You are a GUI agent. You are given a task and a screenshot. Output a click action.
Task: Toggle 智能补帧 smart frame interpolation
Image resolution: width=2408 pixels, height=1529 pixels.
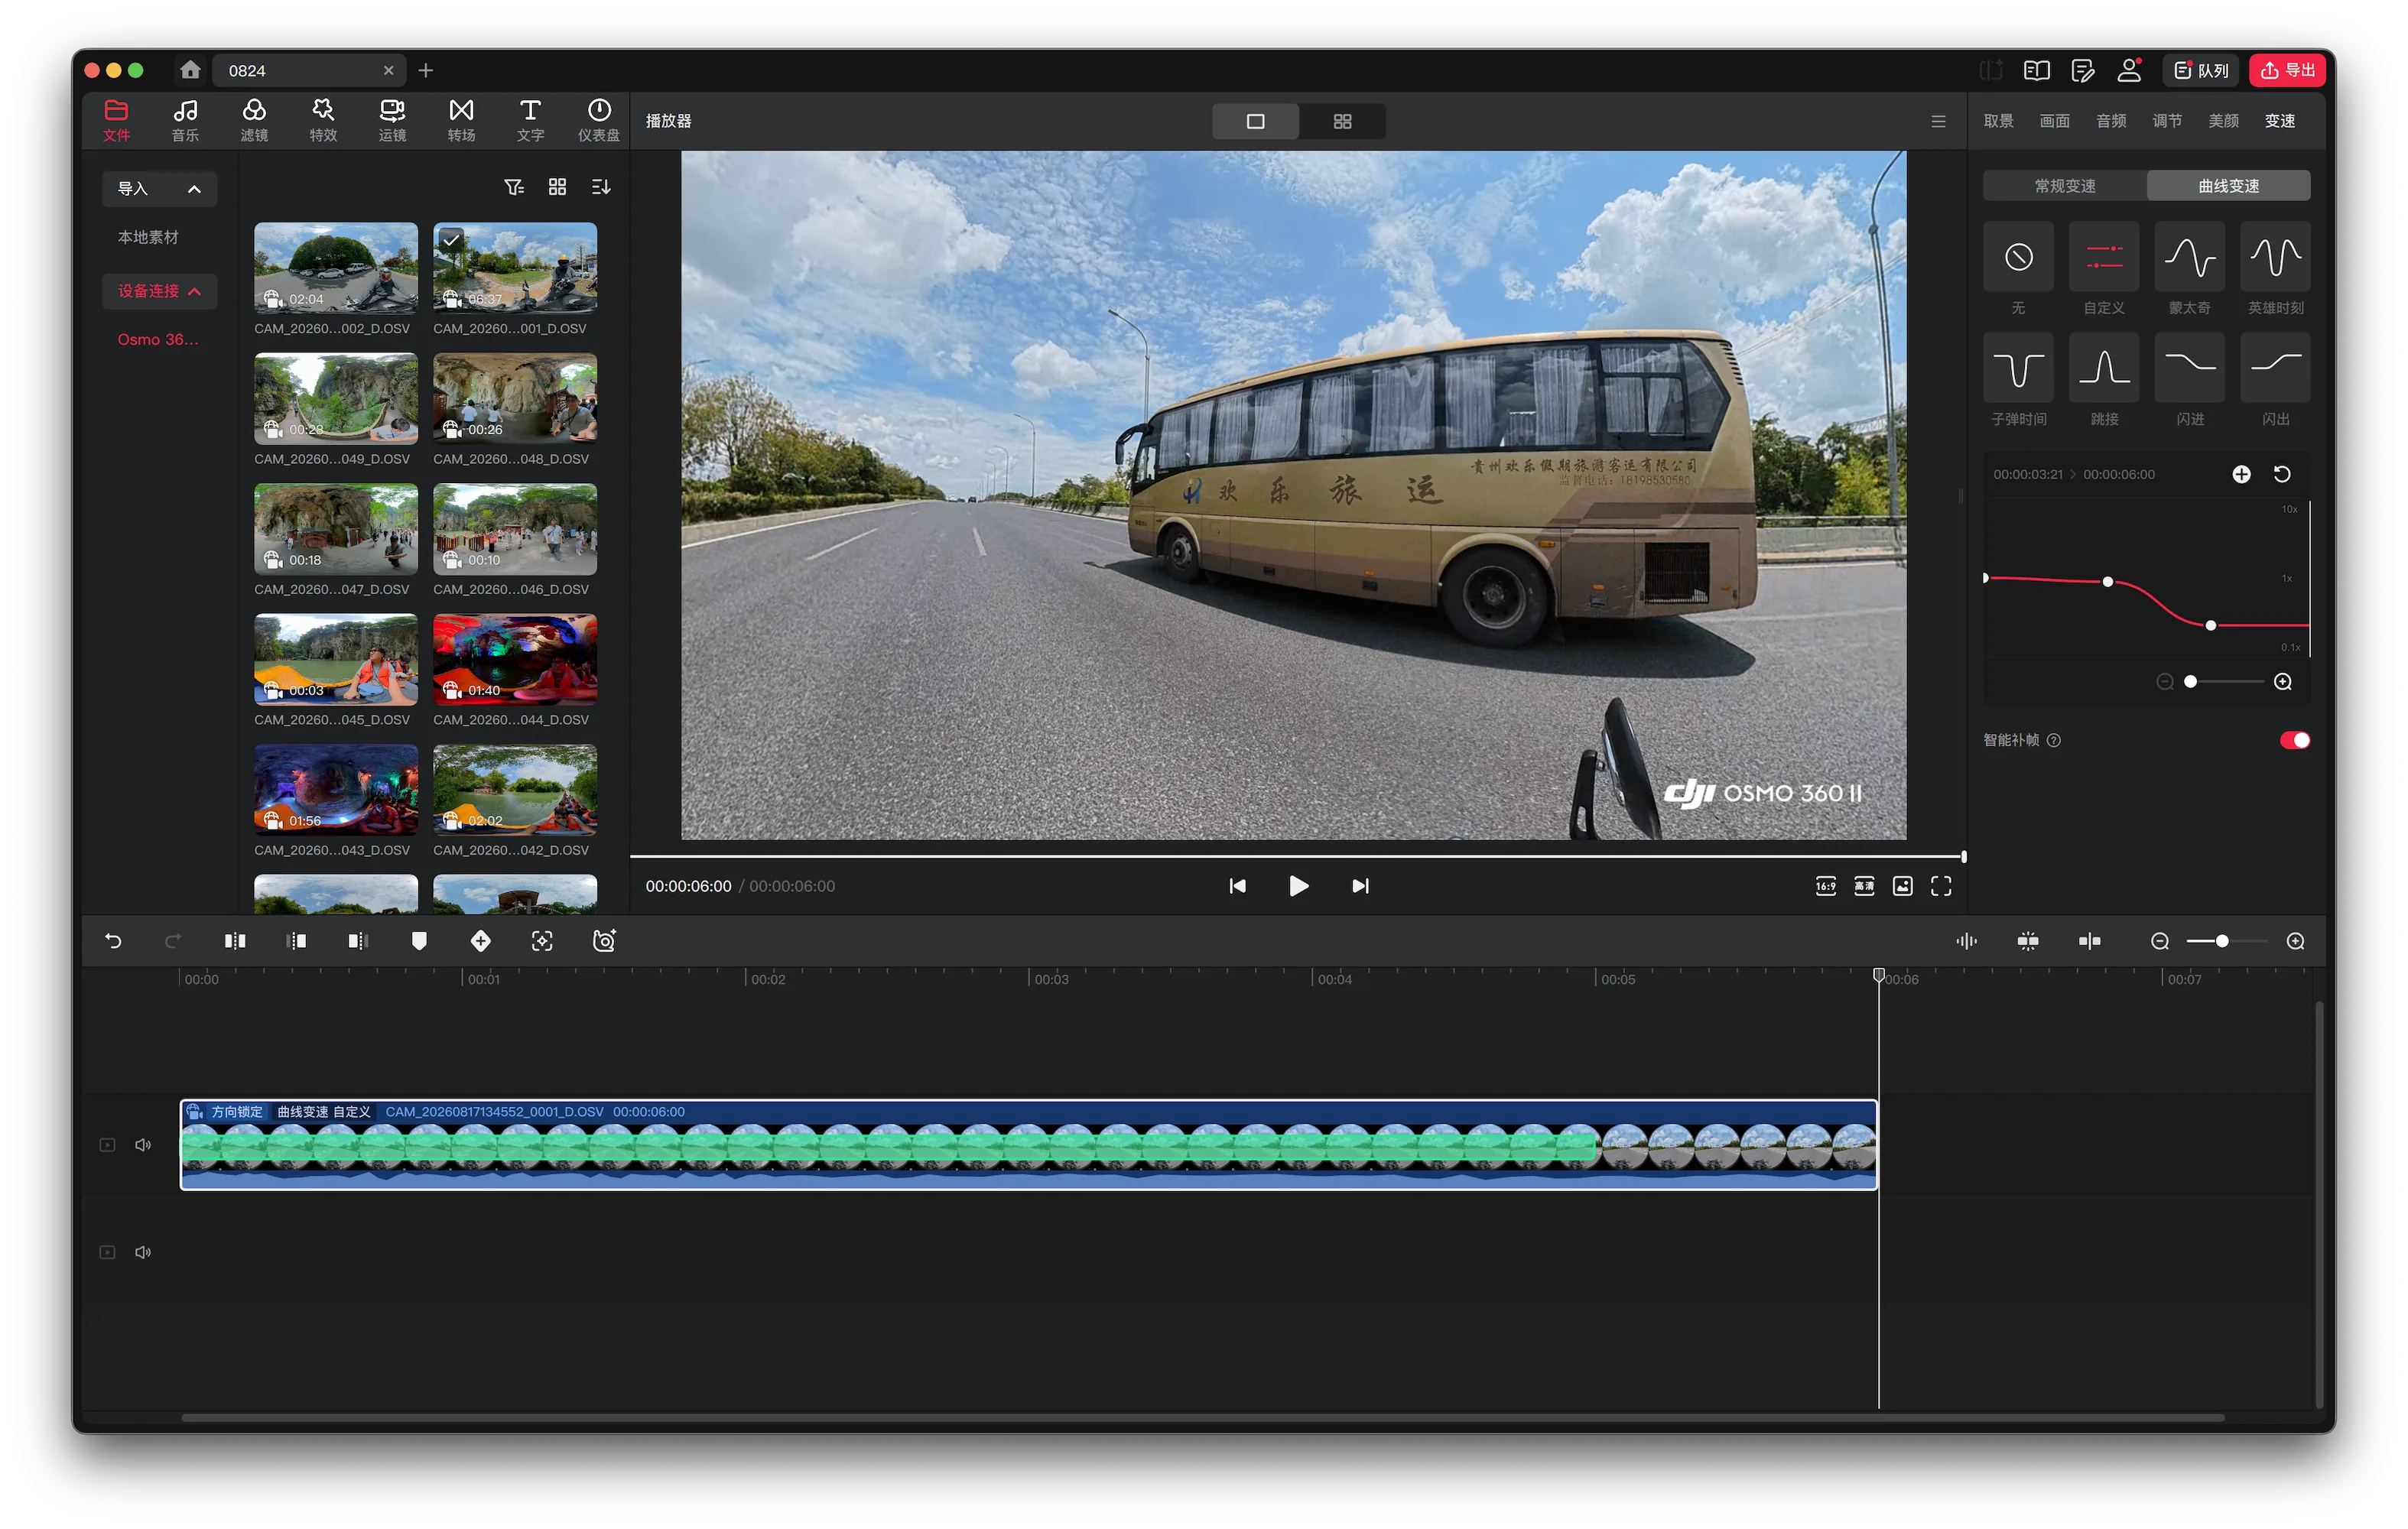(2294, 740)
